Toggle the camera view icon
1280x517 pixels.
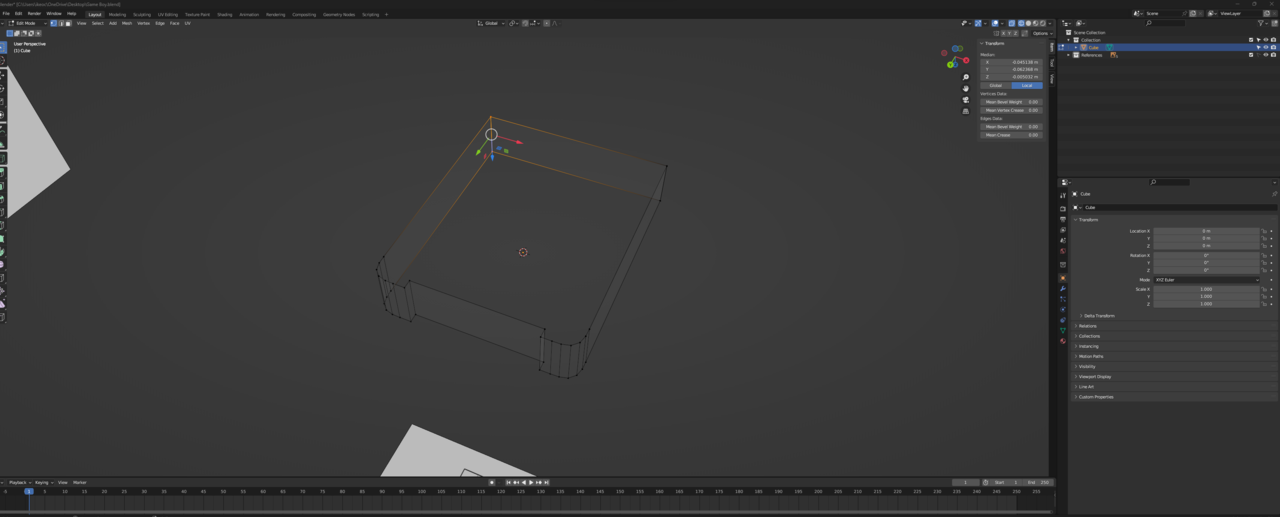point(966,100)
